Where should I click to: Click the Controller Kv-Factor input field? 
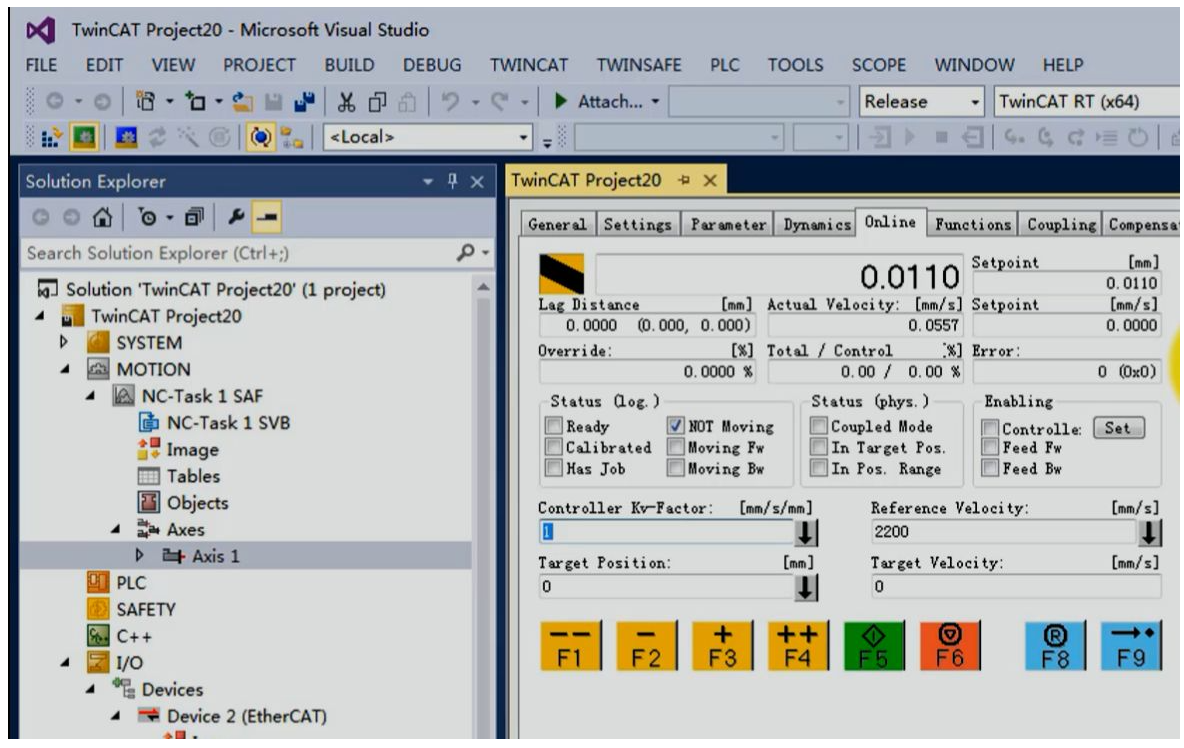pos(667,532)
